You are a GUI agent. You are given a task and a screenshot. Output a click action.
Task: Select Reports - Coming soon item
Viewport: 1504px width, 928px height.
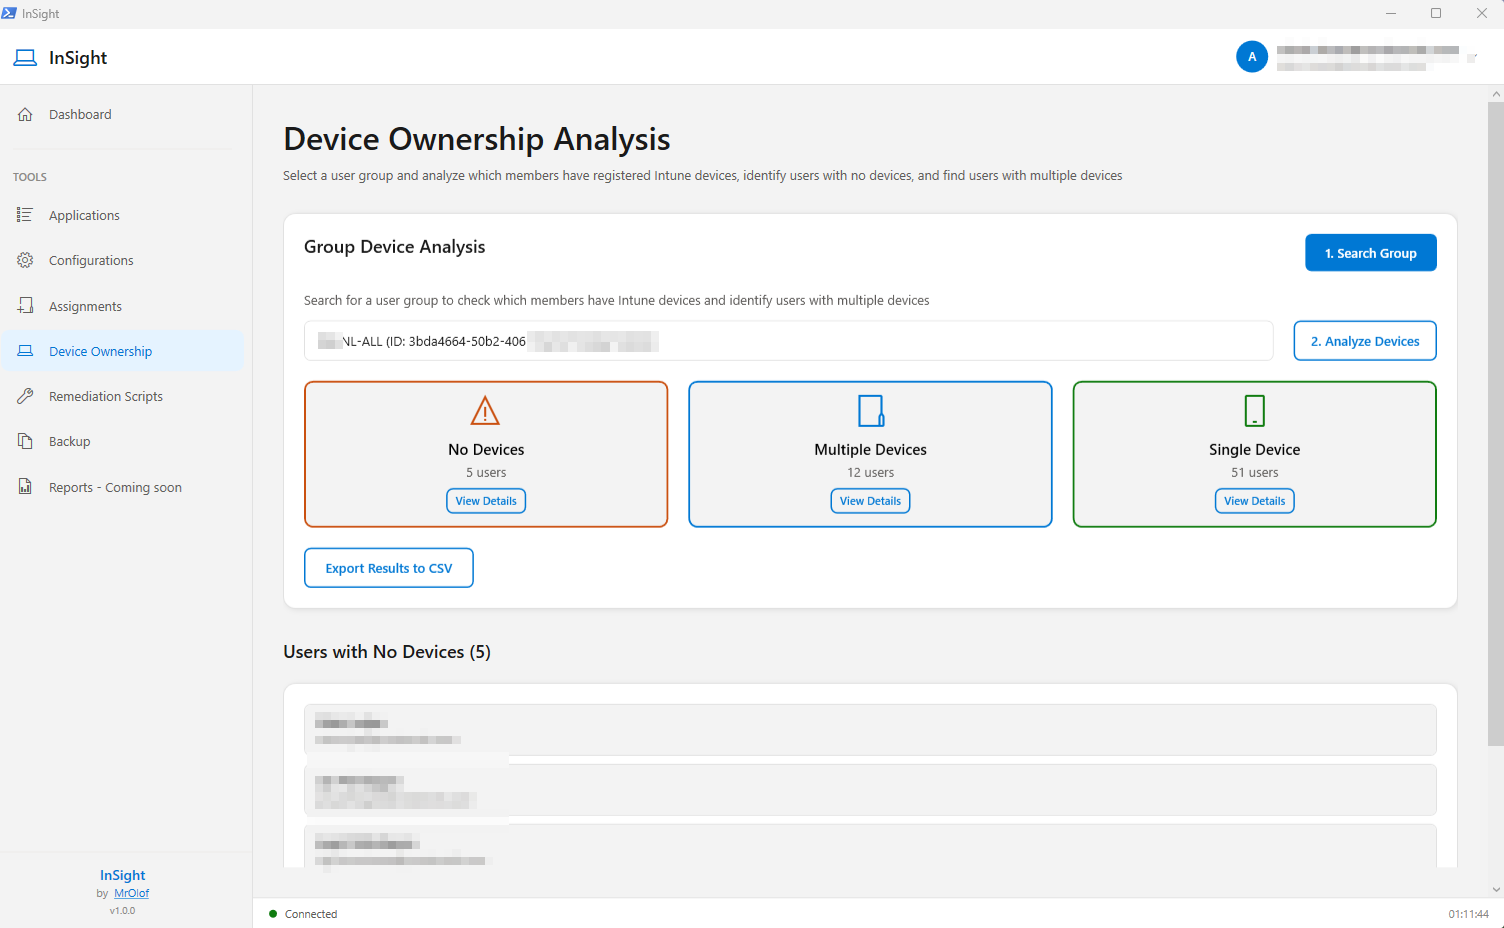pyautogui.click(x=123, y=487)
